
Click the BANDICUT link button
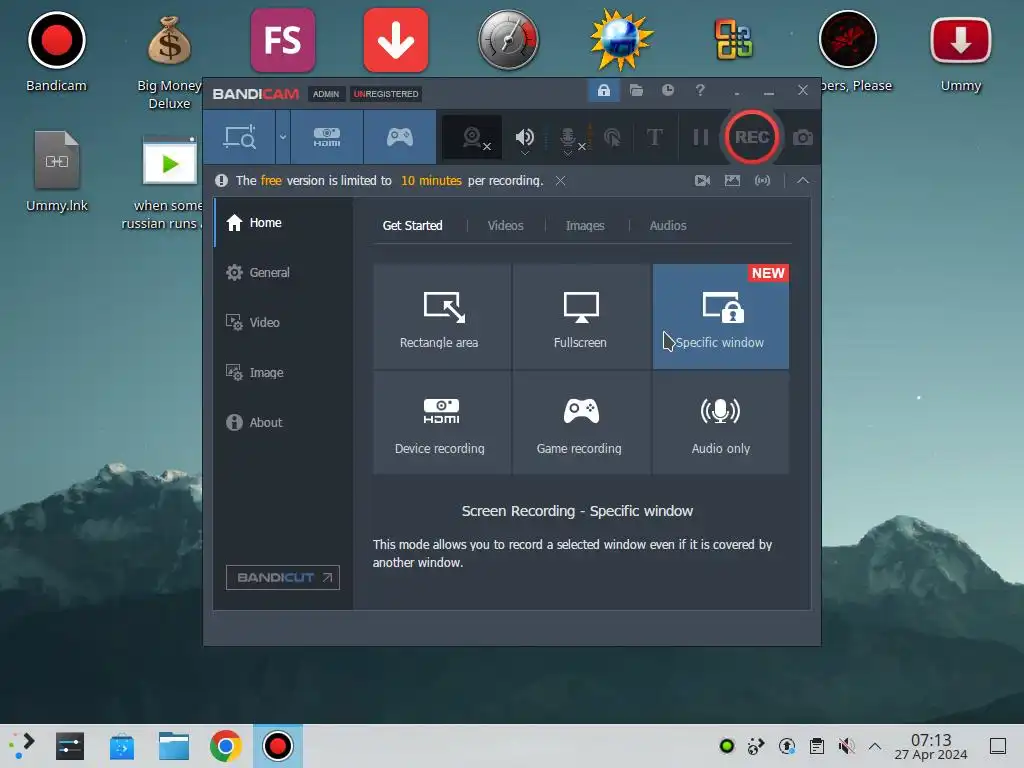283,577
